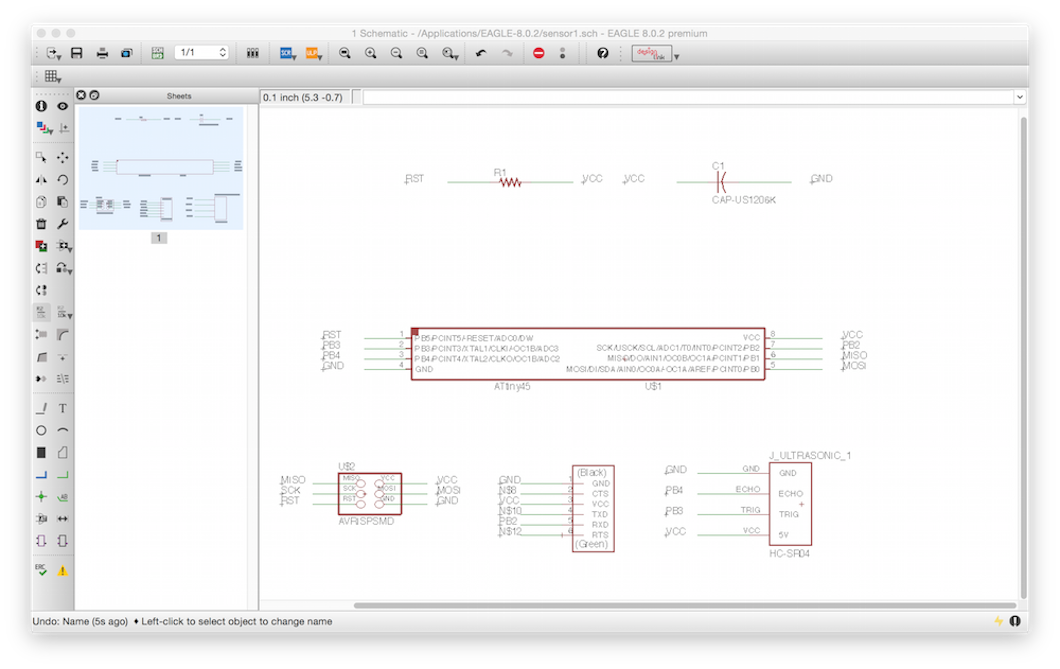The image size is (1060, 669).
Task: Open the Grid settings dropdown
Action: (53, 77)
